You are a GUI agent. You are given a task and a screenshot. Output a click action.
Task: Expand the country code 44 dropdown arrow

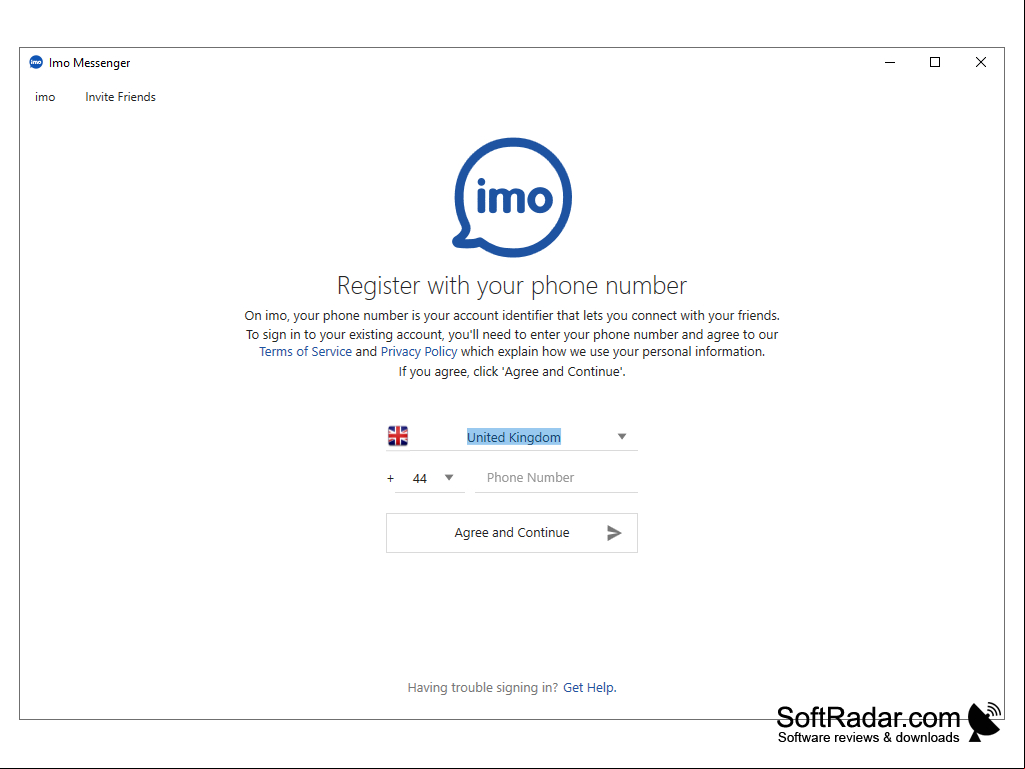449,477
